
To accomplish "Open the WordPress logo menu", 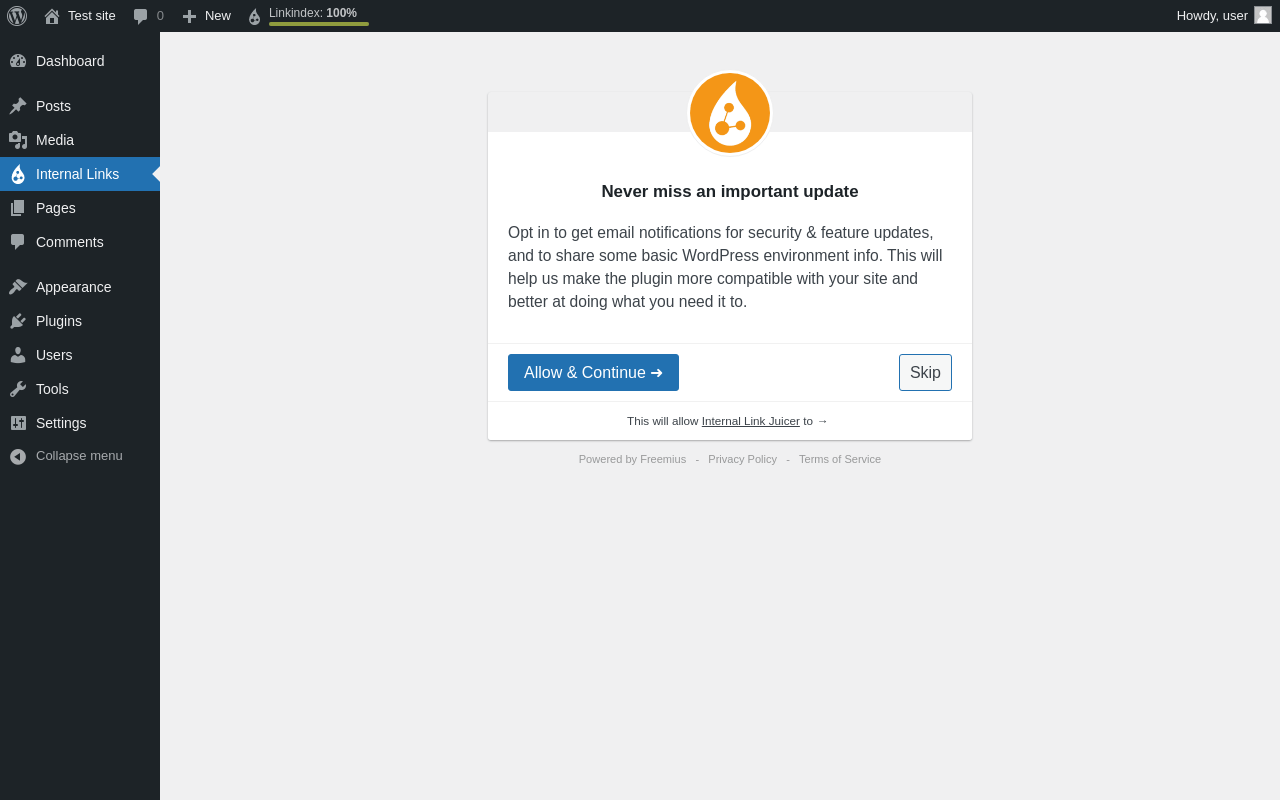I will 17,16.
